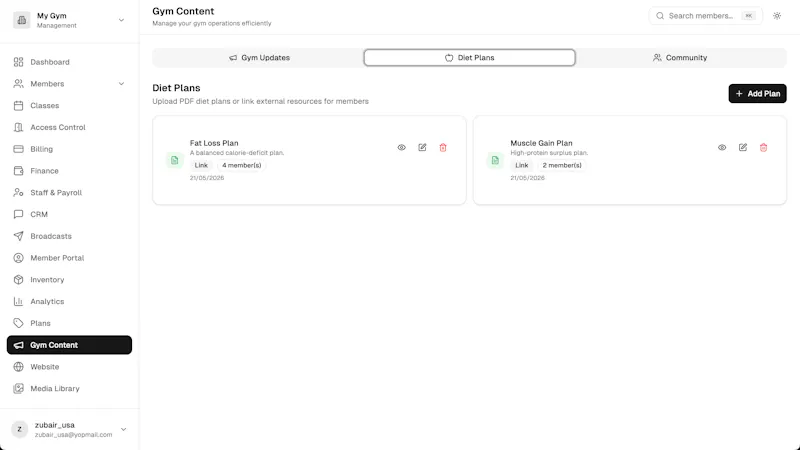
Task: Delete the Fat Loss Plan
Action: 443,147
